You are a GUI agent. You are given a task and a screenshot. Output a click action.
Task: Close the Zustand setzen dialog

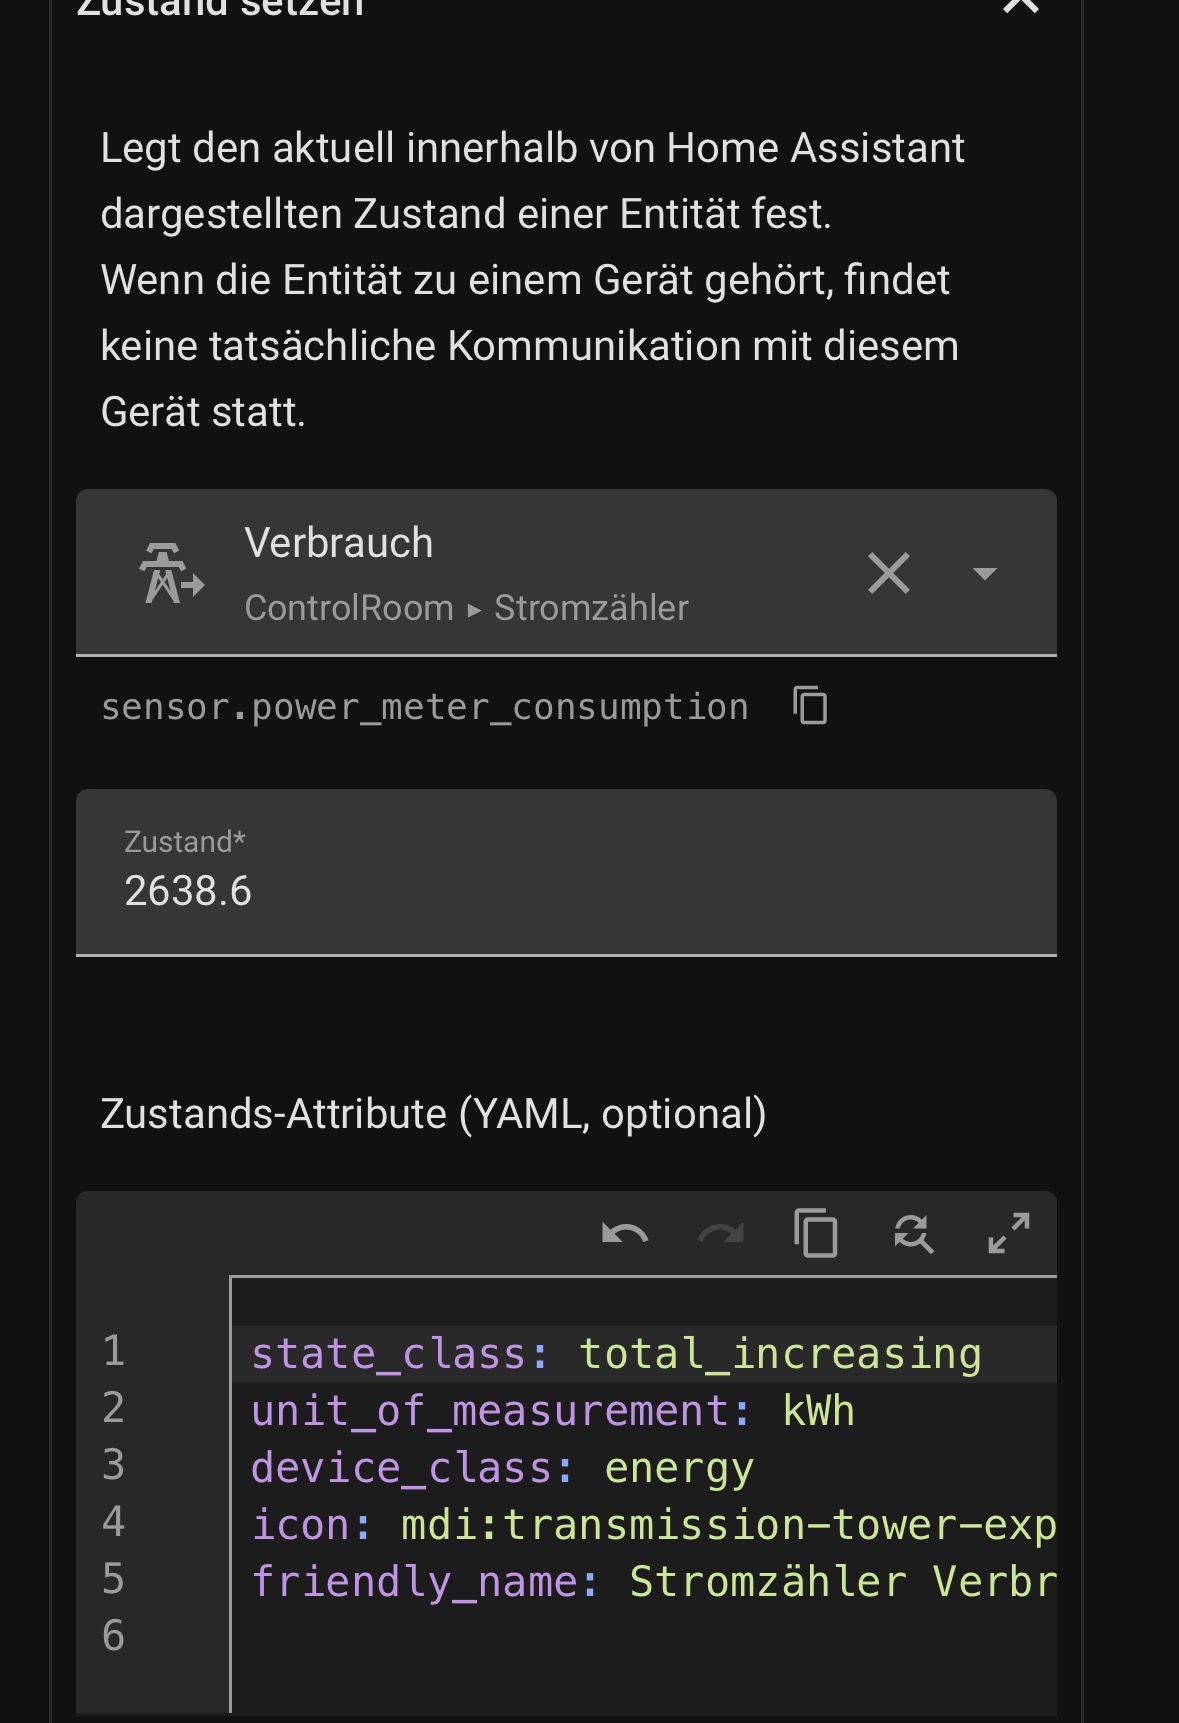(x=1020, y=6)
